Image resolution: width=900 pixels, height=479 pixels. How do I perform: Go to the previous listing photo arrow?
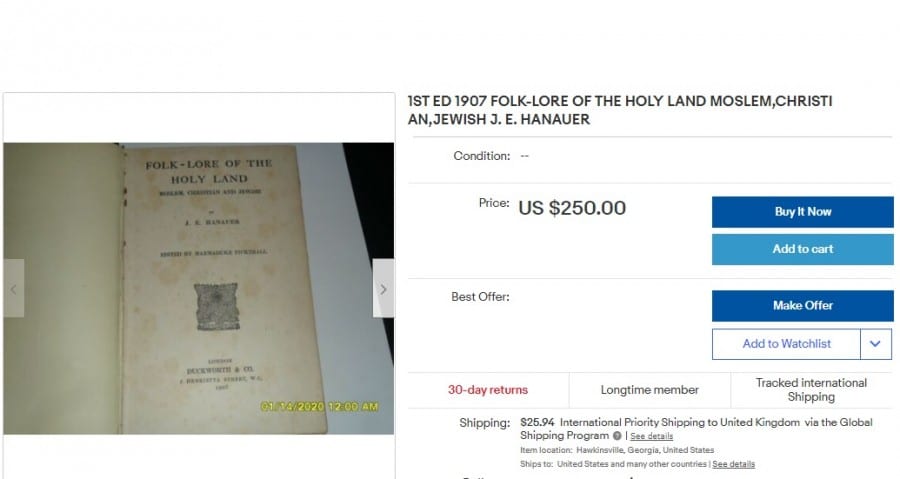[x=14, y=289]
